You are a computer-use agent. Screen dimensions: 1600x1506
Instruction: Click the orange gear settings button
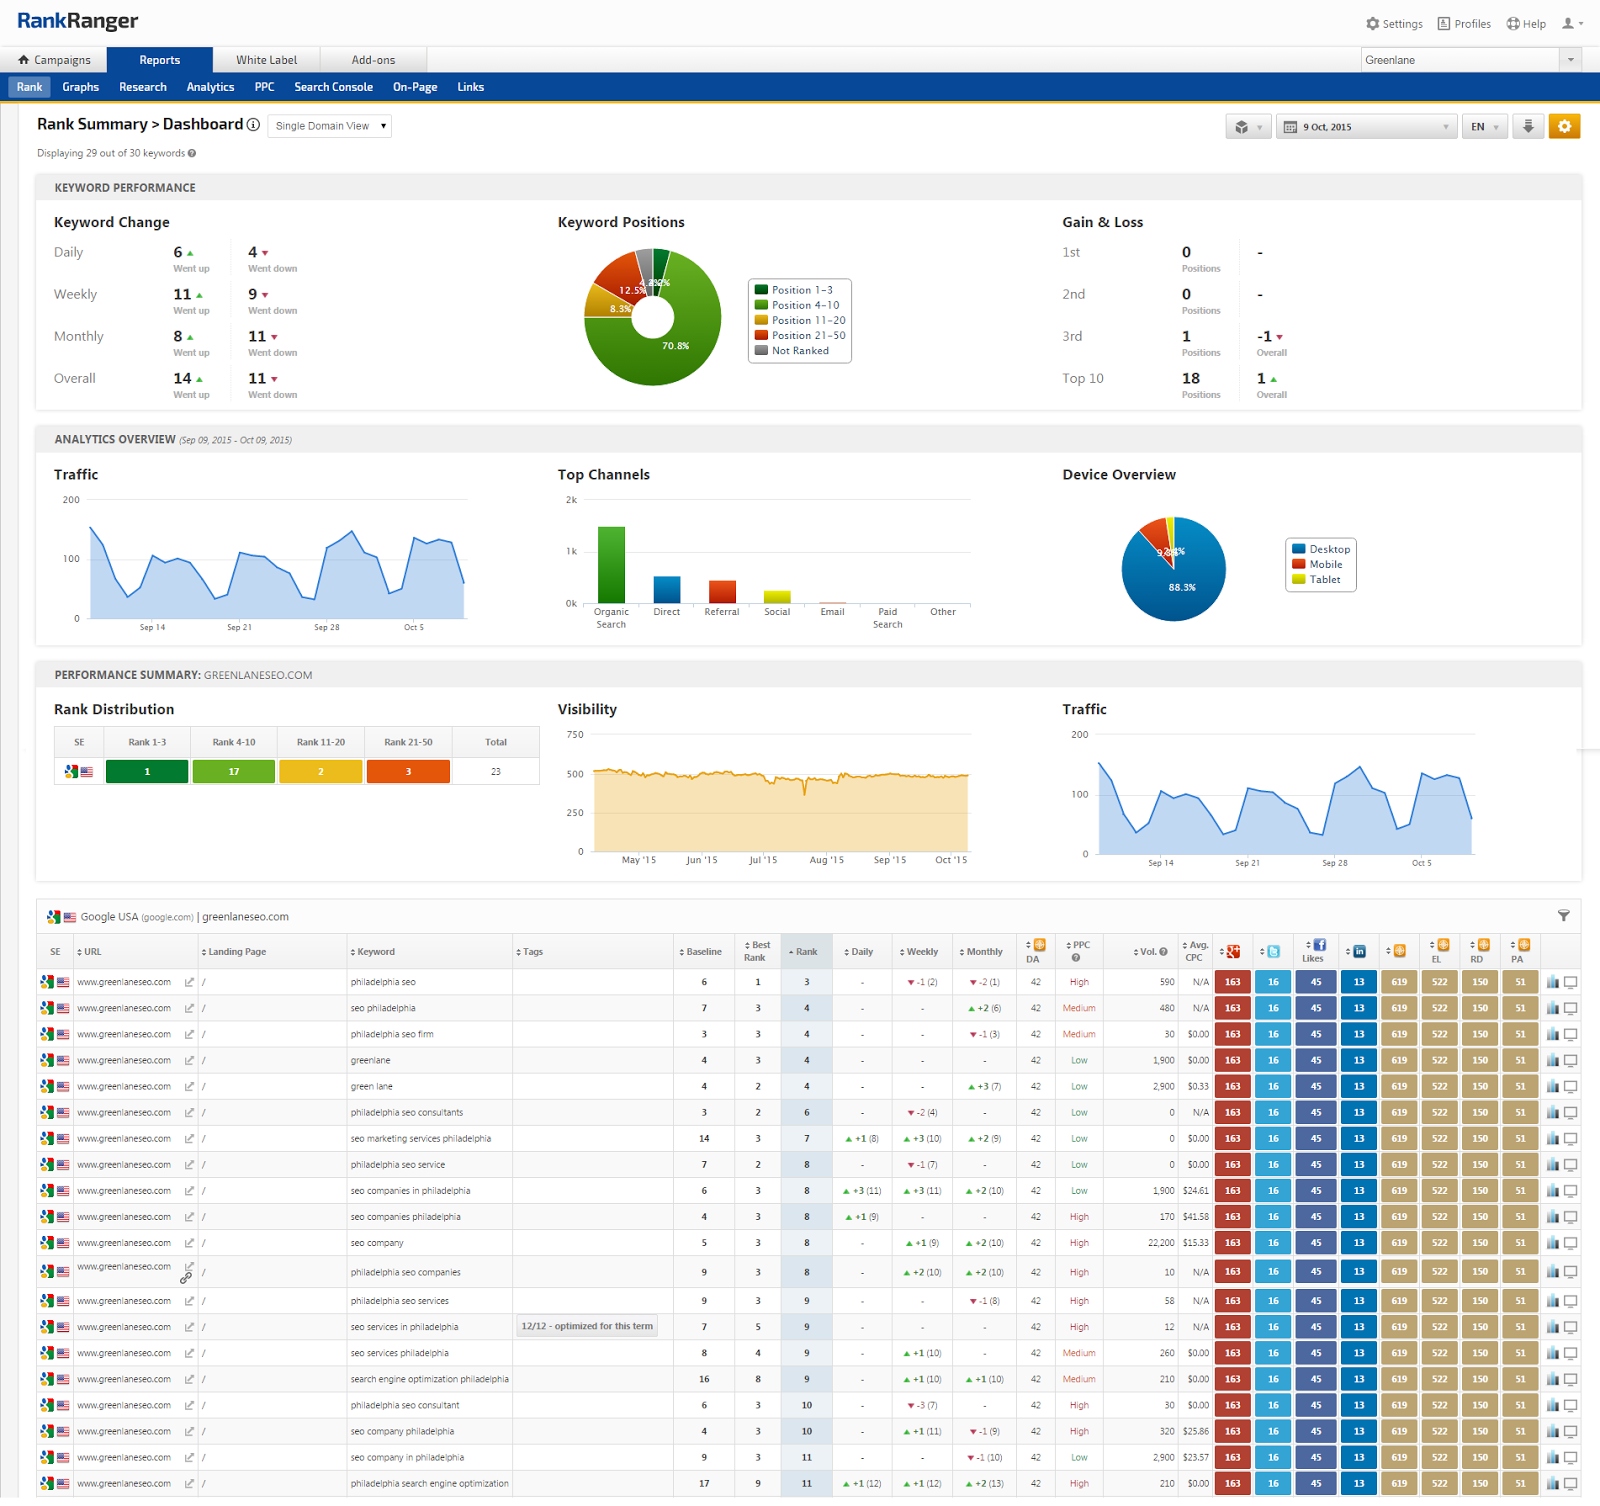click(1564, 127)
